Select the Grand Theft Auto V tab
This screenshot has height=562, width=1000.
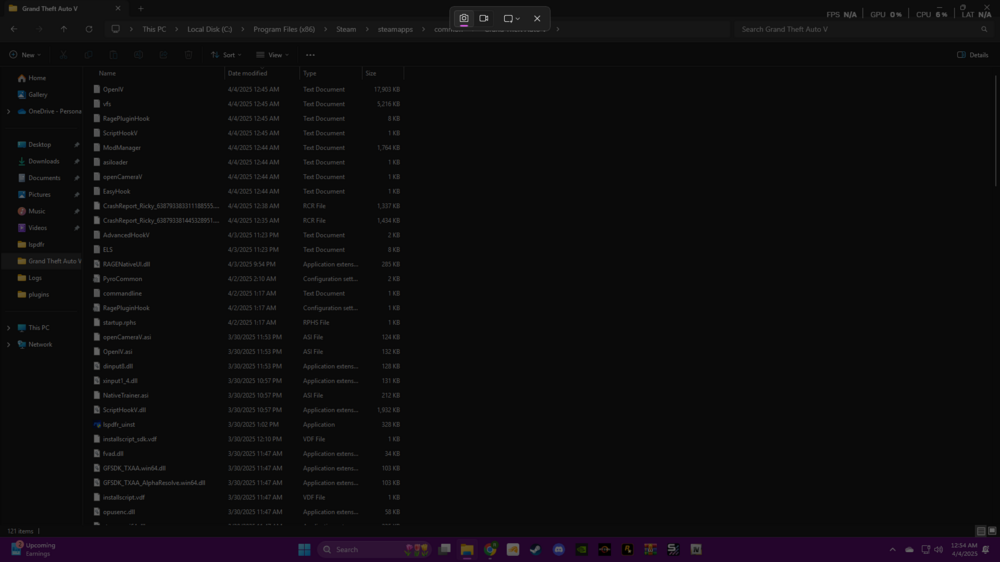tap(64, 9)
